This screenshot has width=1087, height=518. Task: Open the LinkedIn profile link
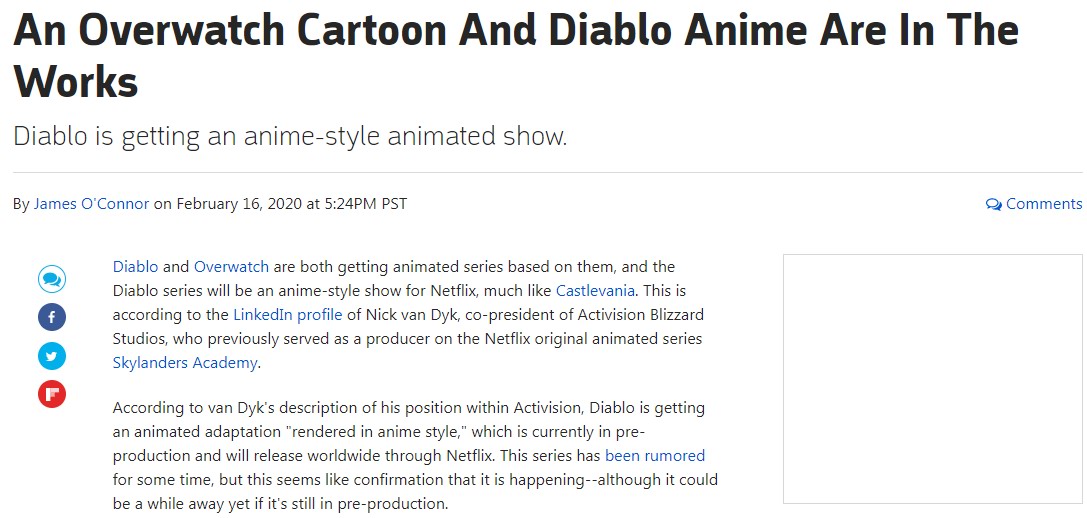288,315
